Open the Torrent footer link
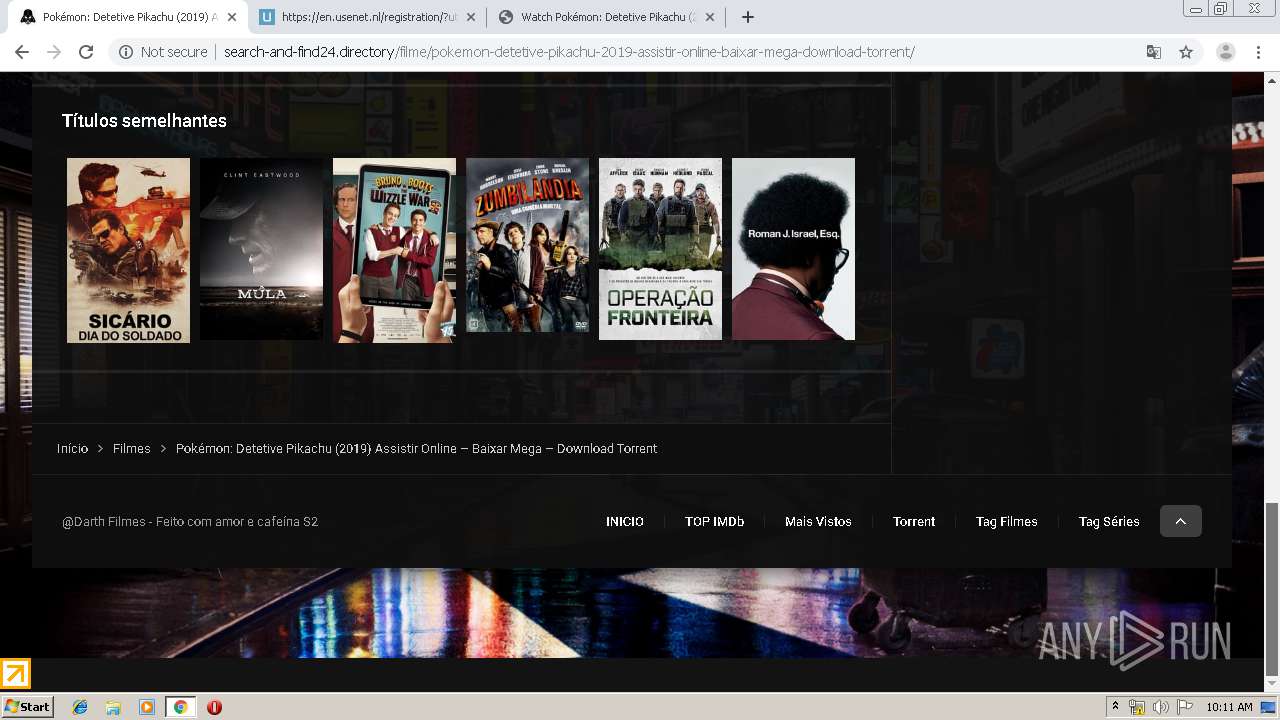1280x720 pixels. pos(914,521)
